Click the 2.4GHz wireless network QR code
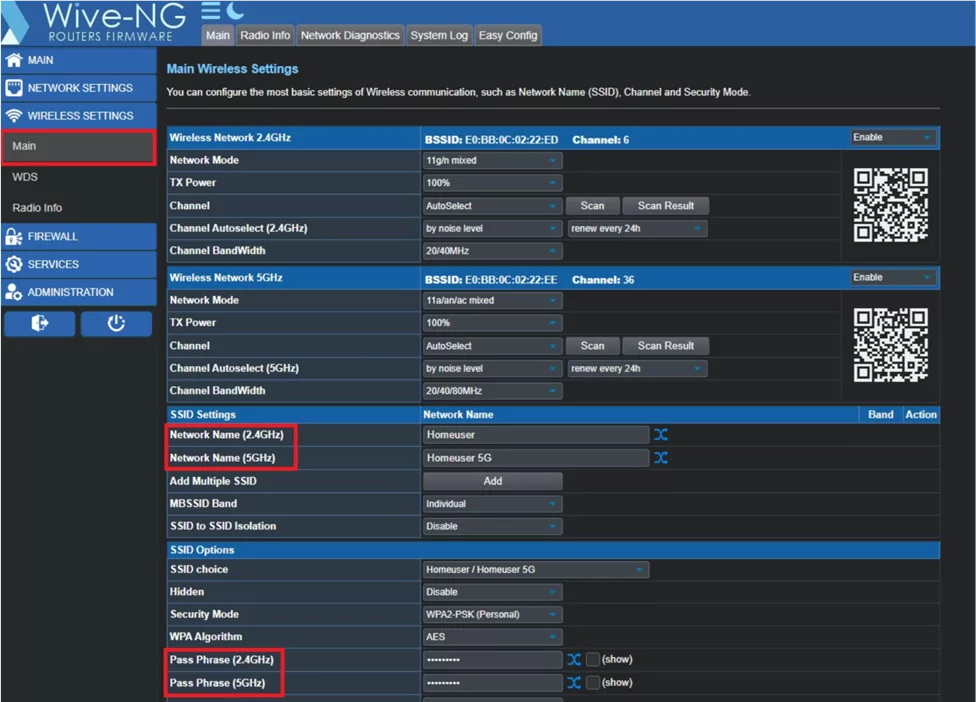 pos(890,205)
